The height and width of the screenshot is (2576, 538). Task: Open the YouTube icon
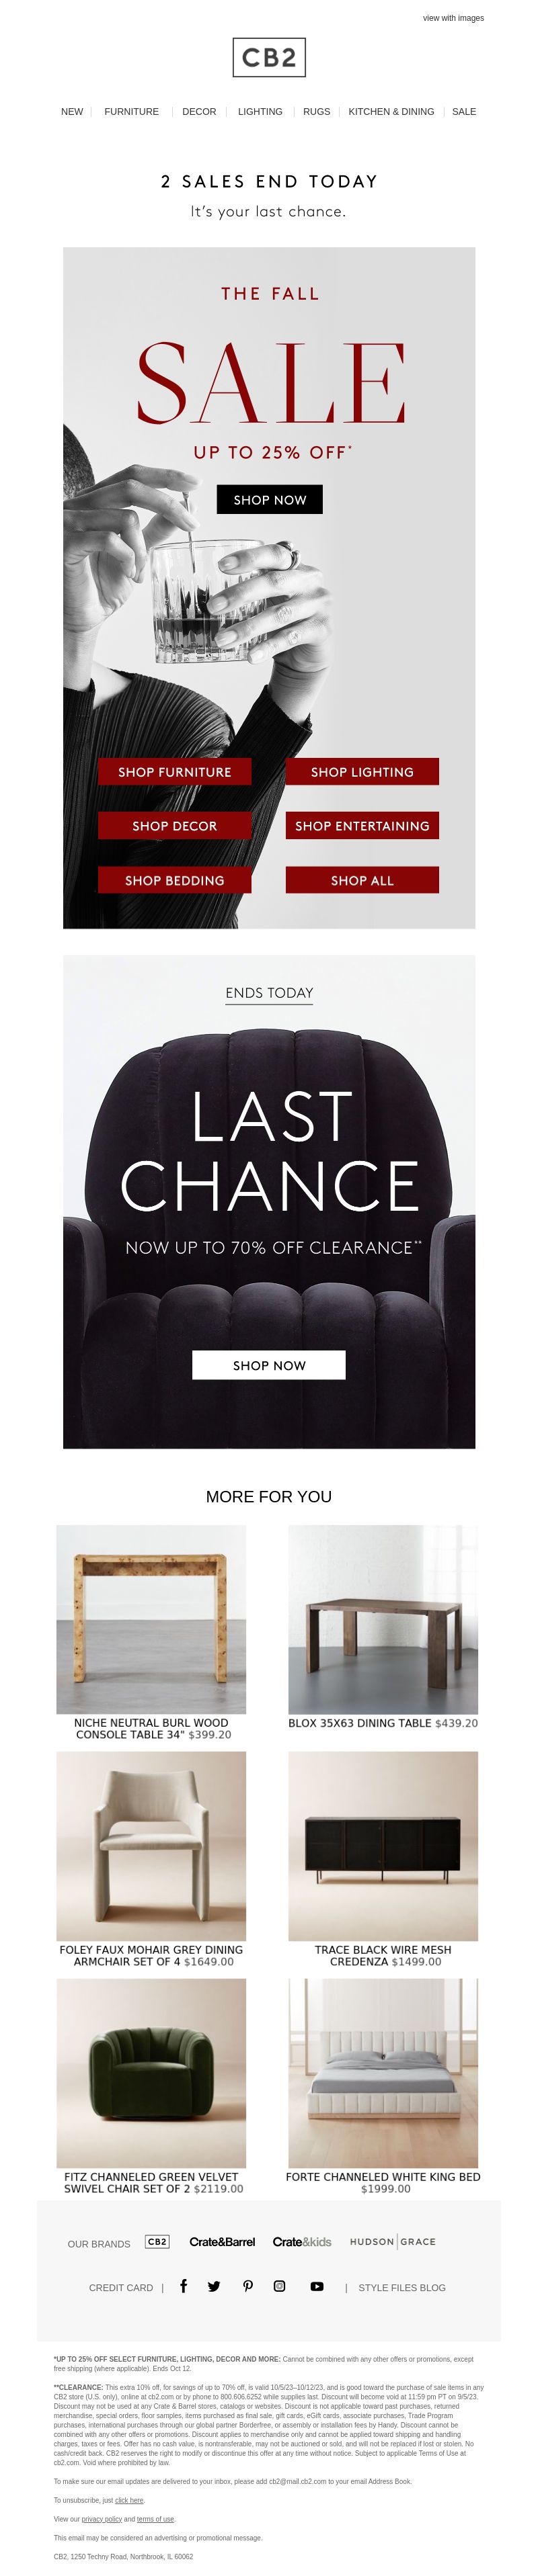317,2285
